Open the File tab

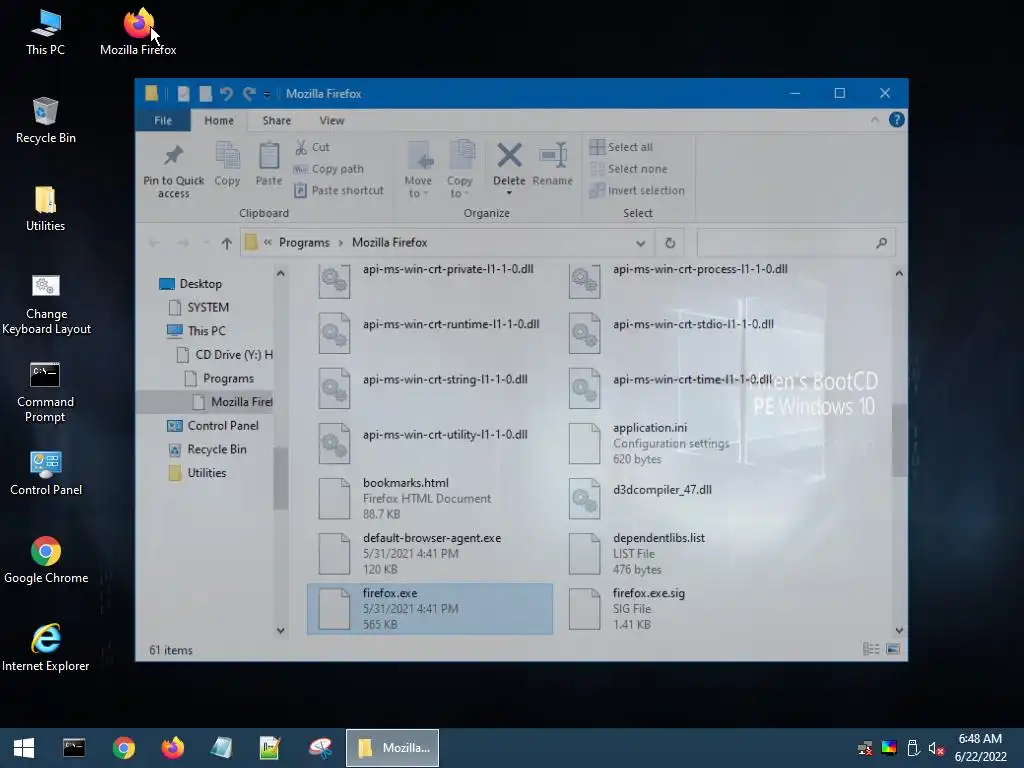163,120
